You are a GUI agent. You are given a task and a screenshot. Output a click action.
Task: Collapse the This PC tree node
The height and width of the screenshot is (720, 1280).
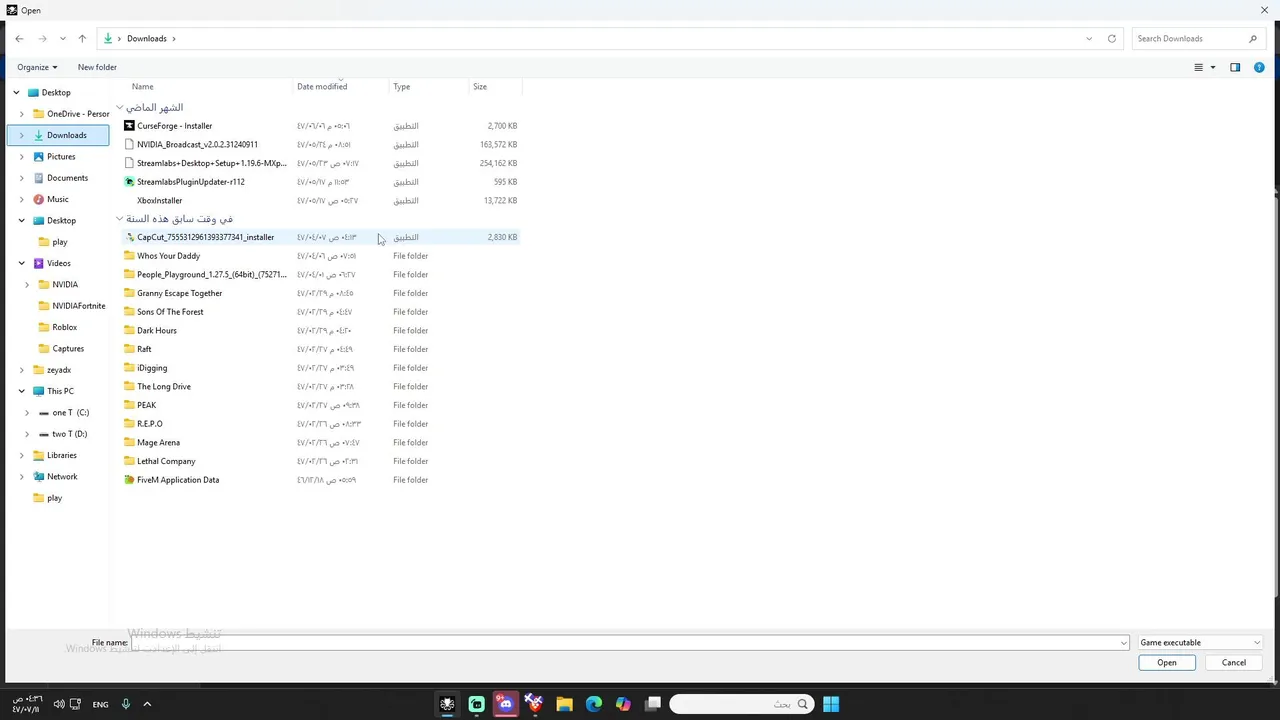(x=22, y=391)
